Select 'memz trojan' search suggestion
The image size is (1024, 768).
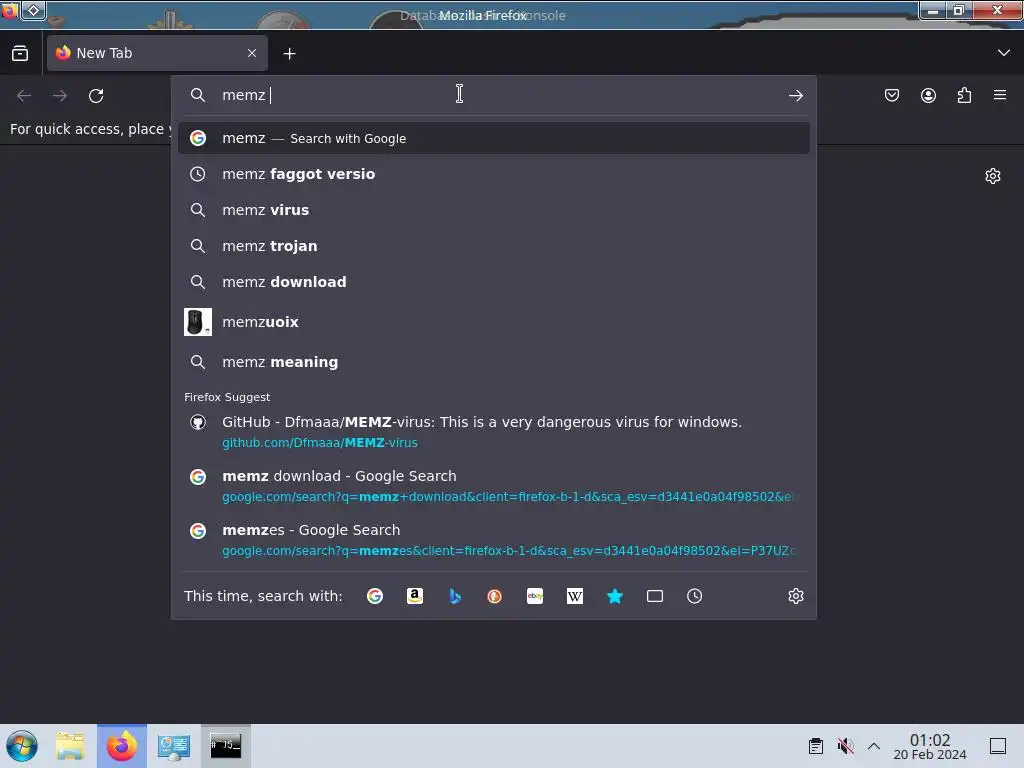pos(494,246)
